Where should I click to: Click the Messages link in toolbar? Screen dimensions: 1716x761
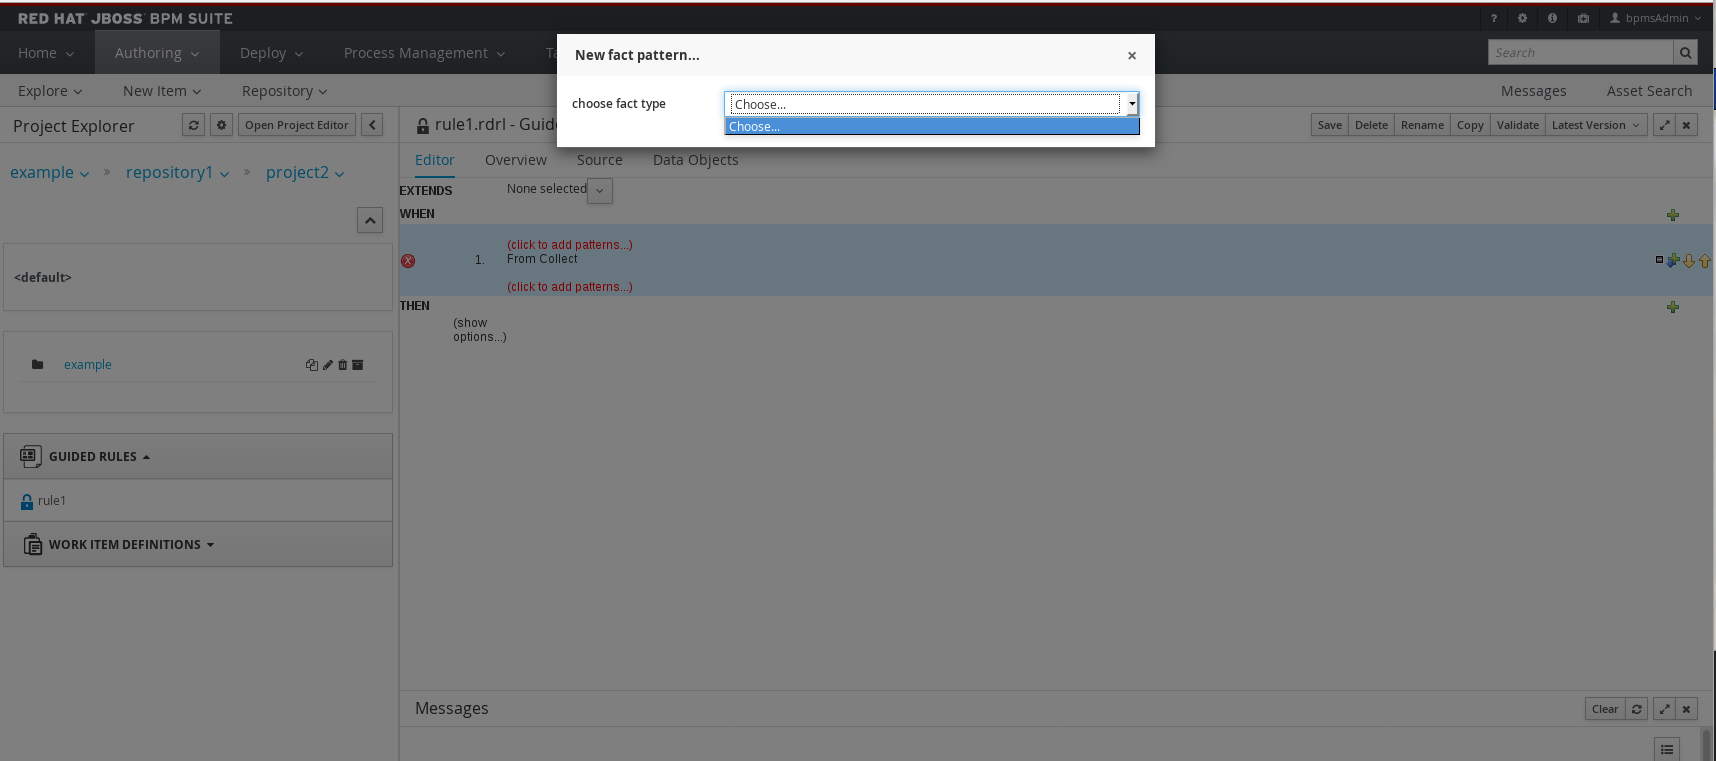tap(1533, 91)
